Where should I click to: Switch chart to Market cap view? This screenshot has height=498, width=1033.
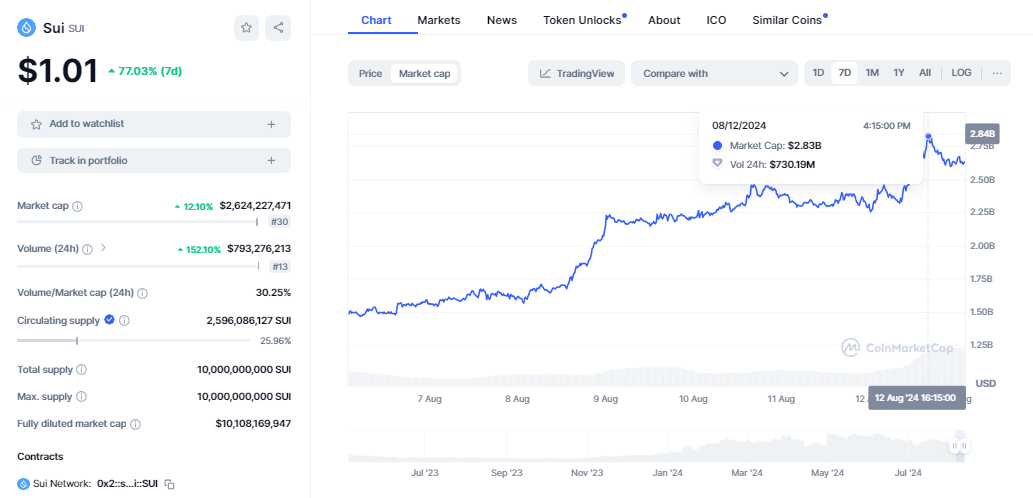tap(425, 73)
